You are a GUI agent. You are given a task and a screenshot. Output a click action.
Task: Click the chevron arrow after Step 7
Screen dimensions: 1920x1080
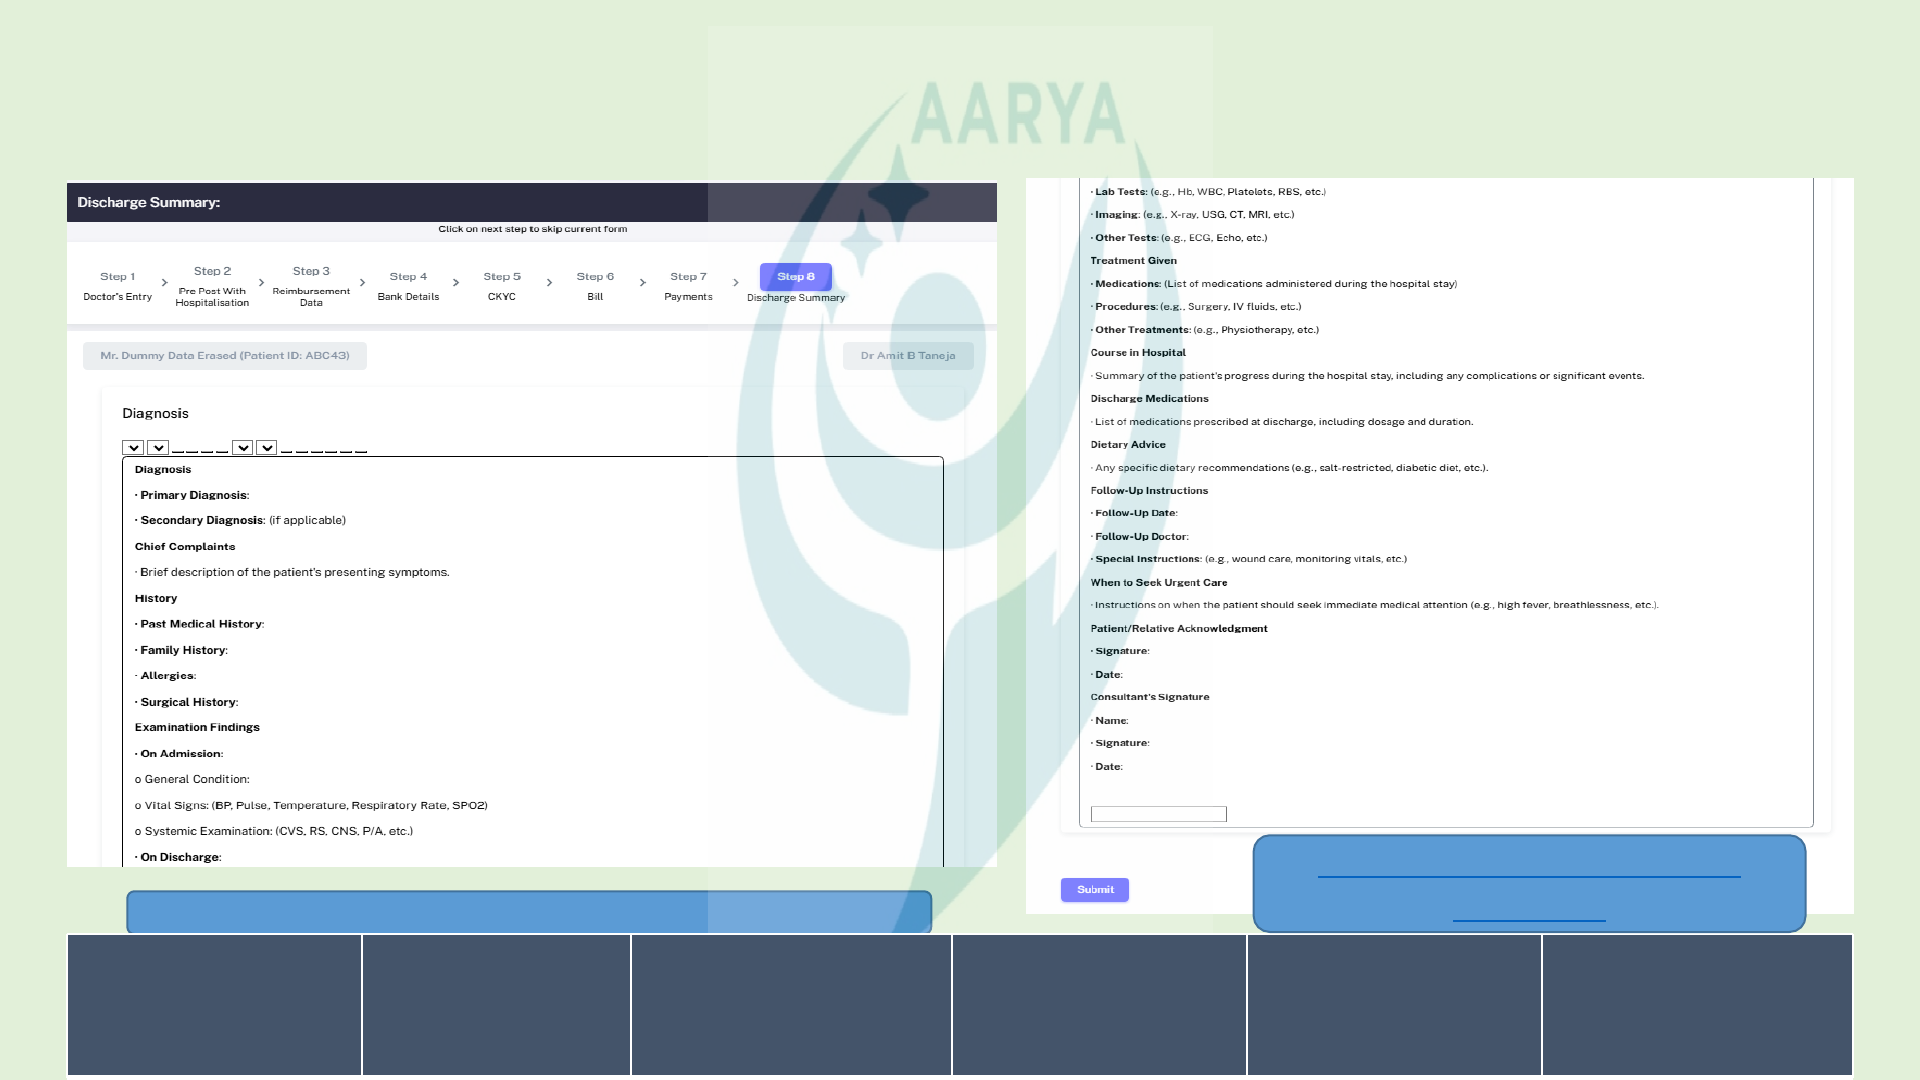click(736, 283)
